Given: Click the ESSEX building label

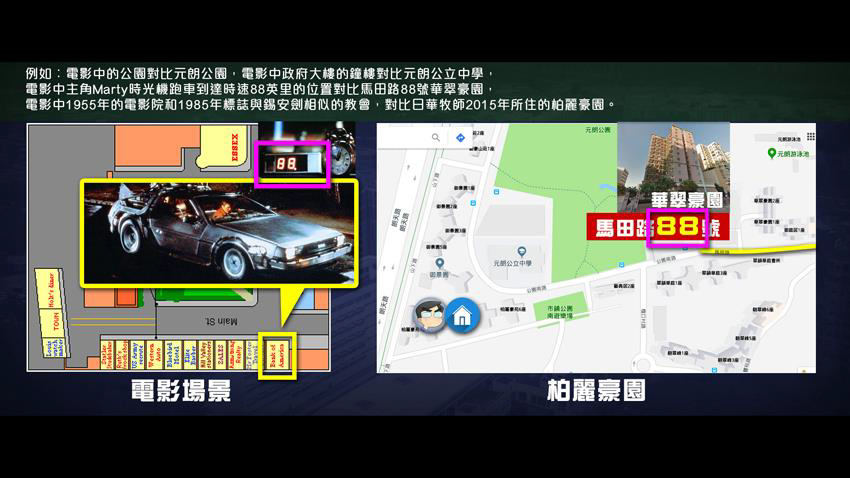Looking at the screenshot, I should pyautogui.click(x=235, y=147).
